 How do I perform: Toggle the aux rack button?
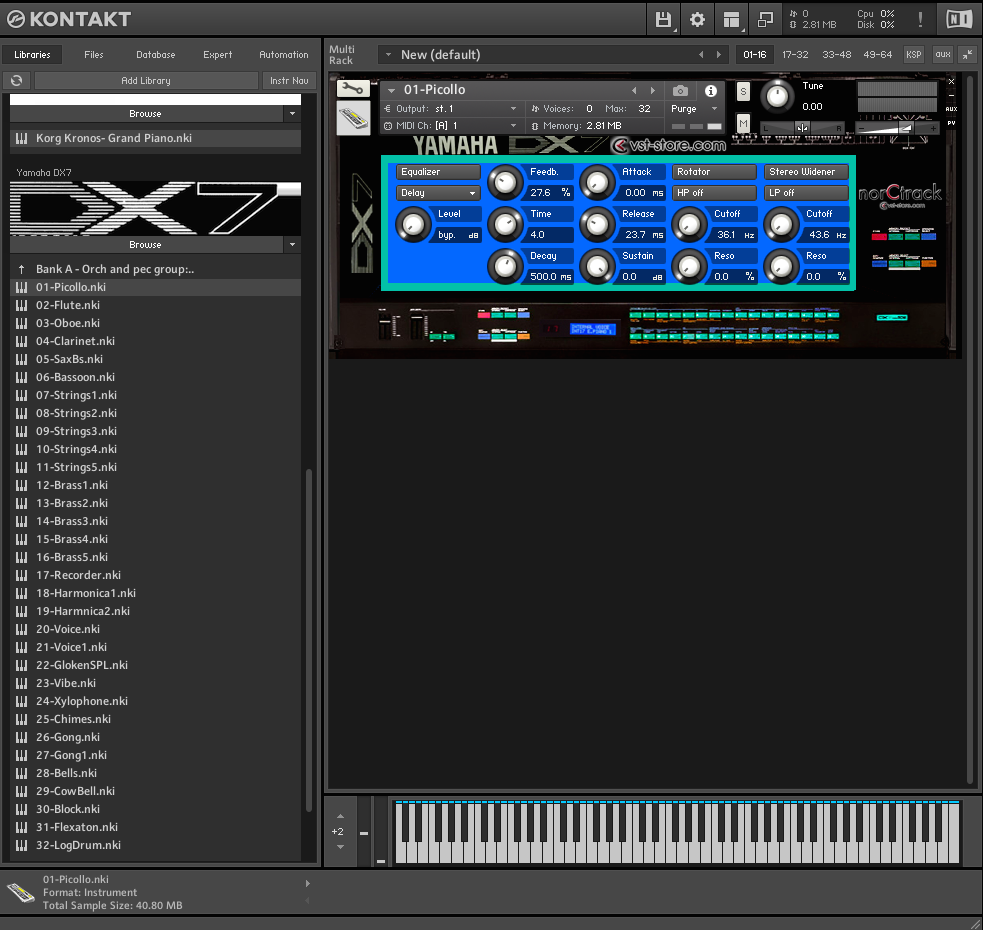943,55
